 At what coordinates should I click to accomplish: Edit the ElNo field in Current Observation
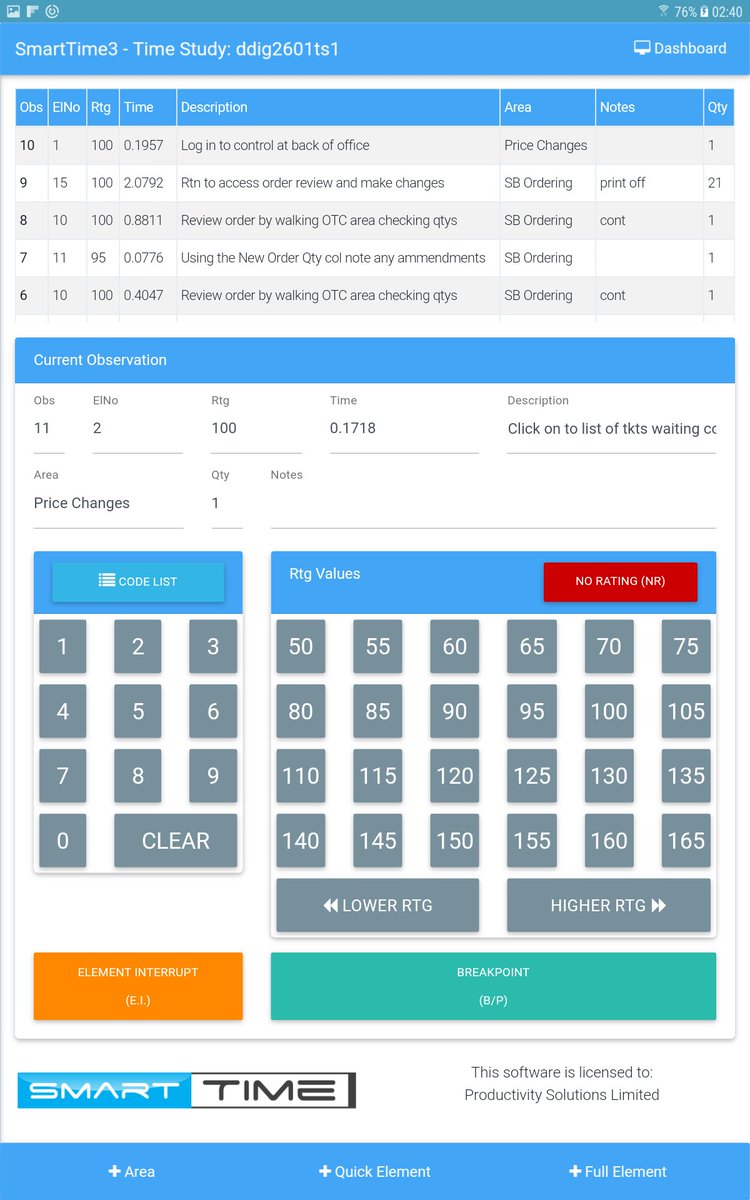tap(138, 428)
